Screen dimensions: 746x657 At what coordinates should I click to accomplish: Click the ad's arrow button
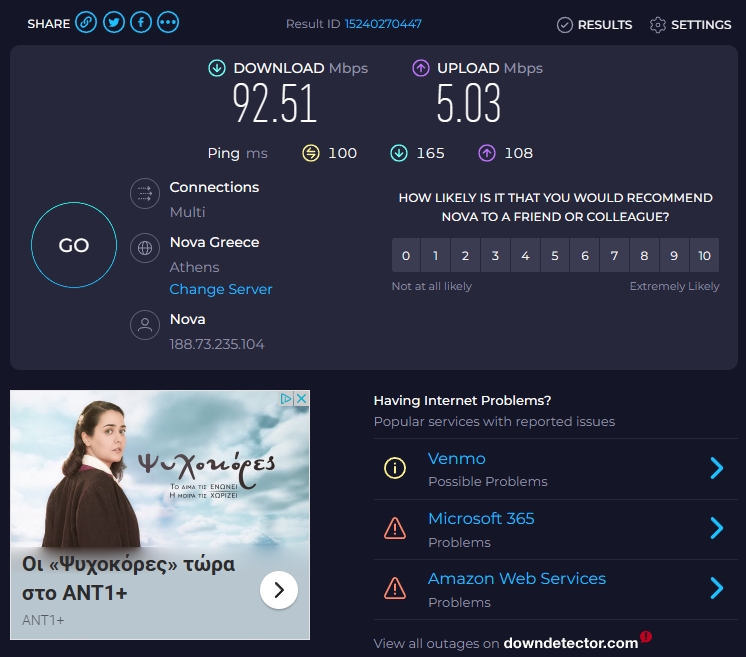(279, 590)
